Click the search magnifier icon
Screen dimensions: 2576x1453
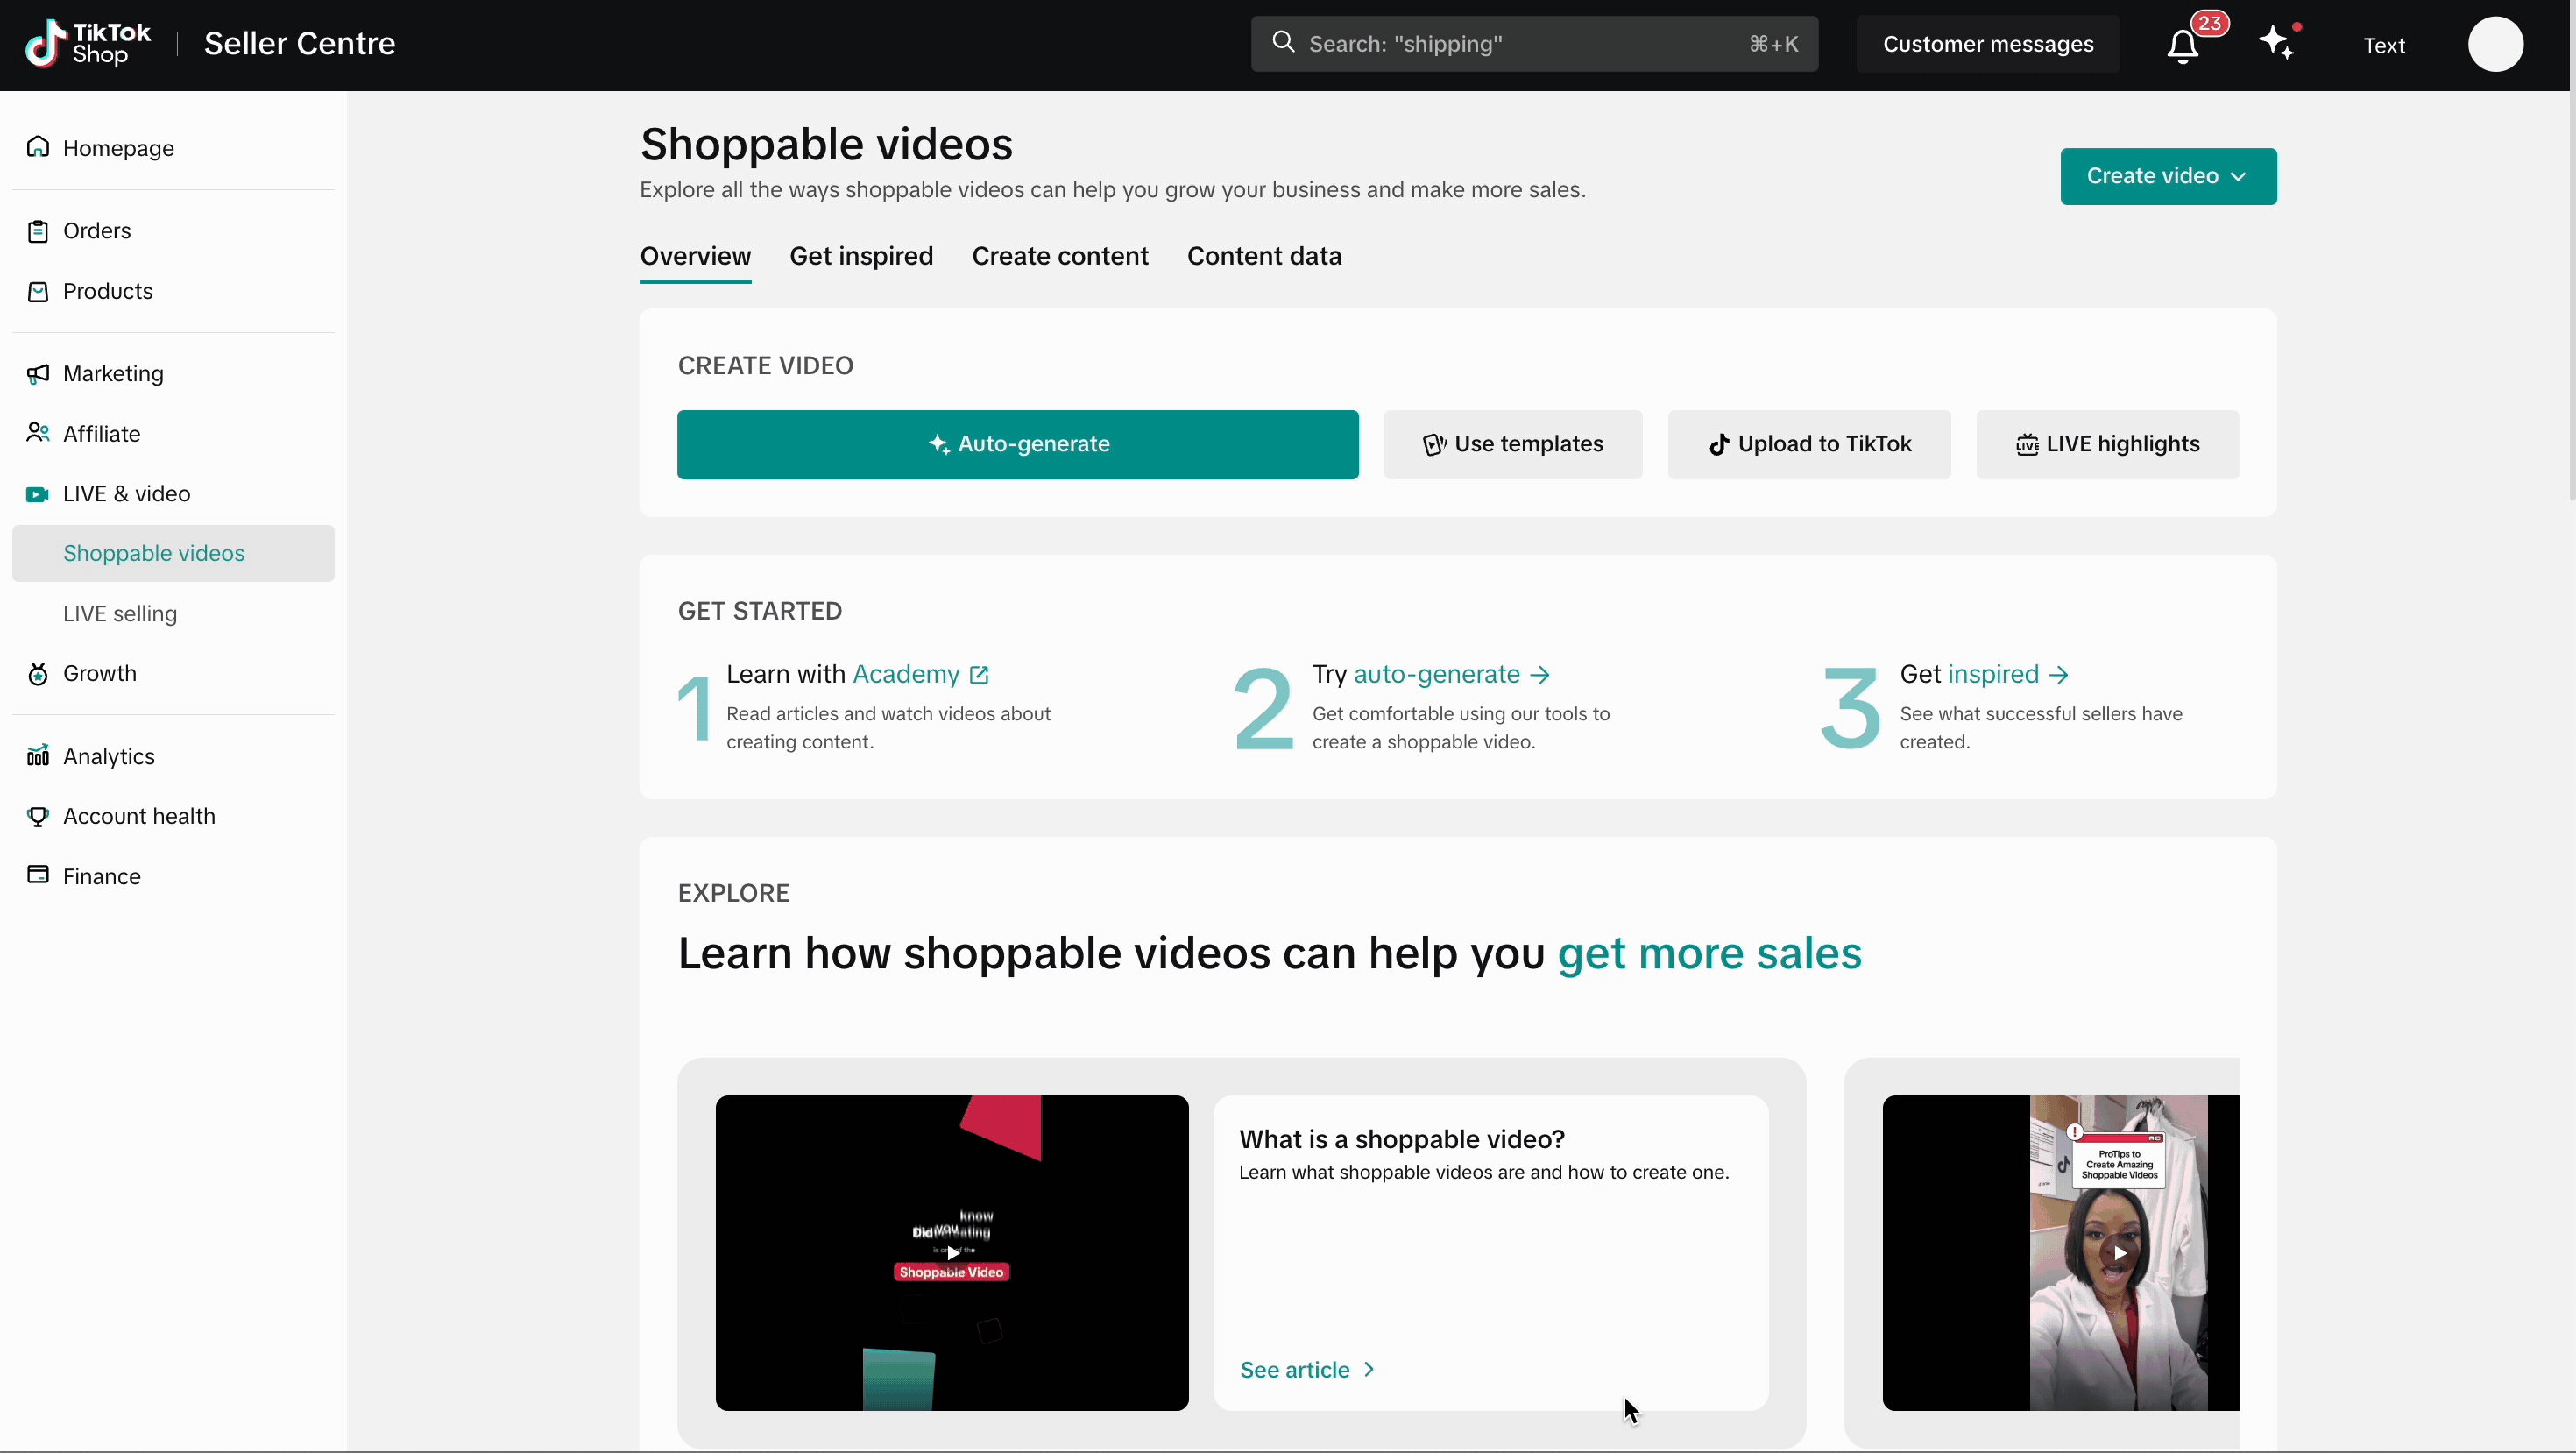(1283, 43)
